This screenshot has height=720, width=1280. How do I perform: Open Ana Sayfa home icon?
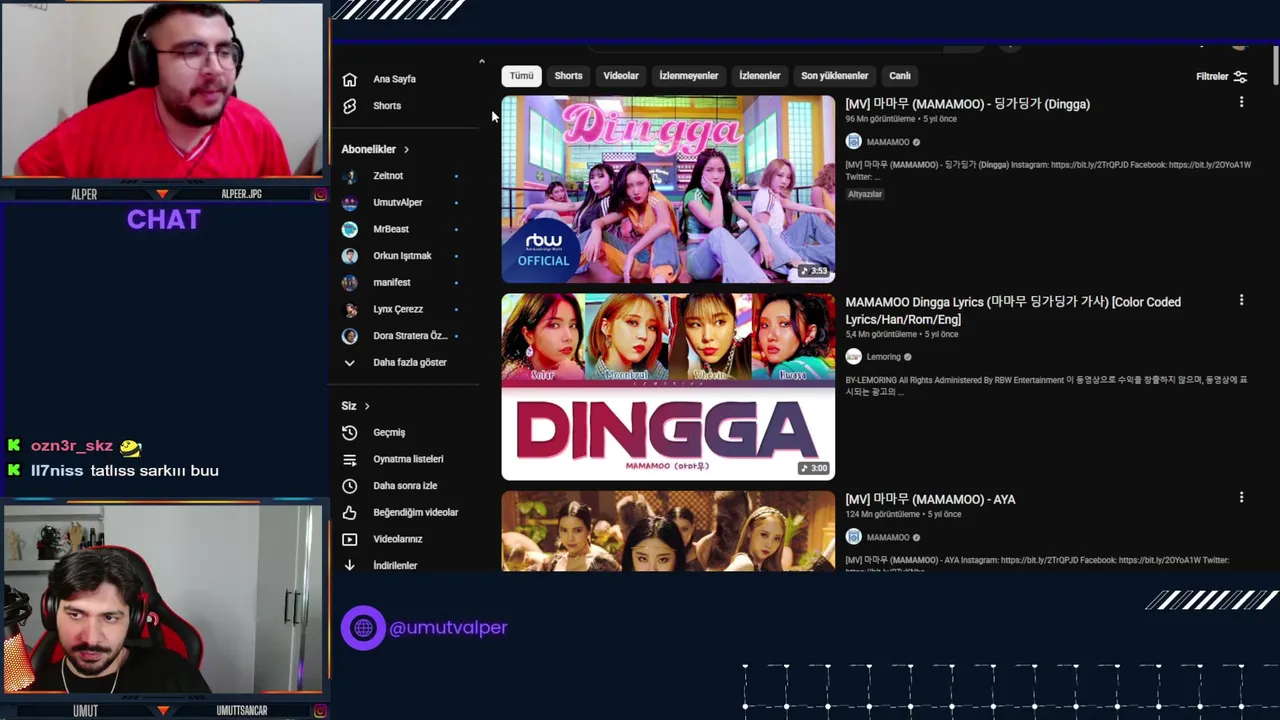[349, 79]
